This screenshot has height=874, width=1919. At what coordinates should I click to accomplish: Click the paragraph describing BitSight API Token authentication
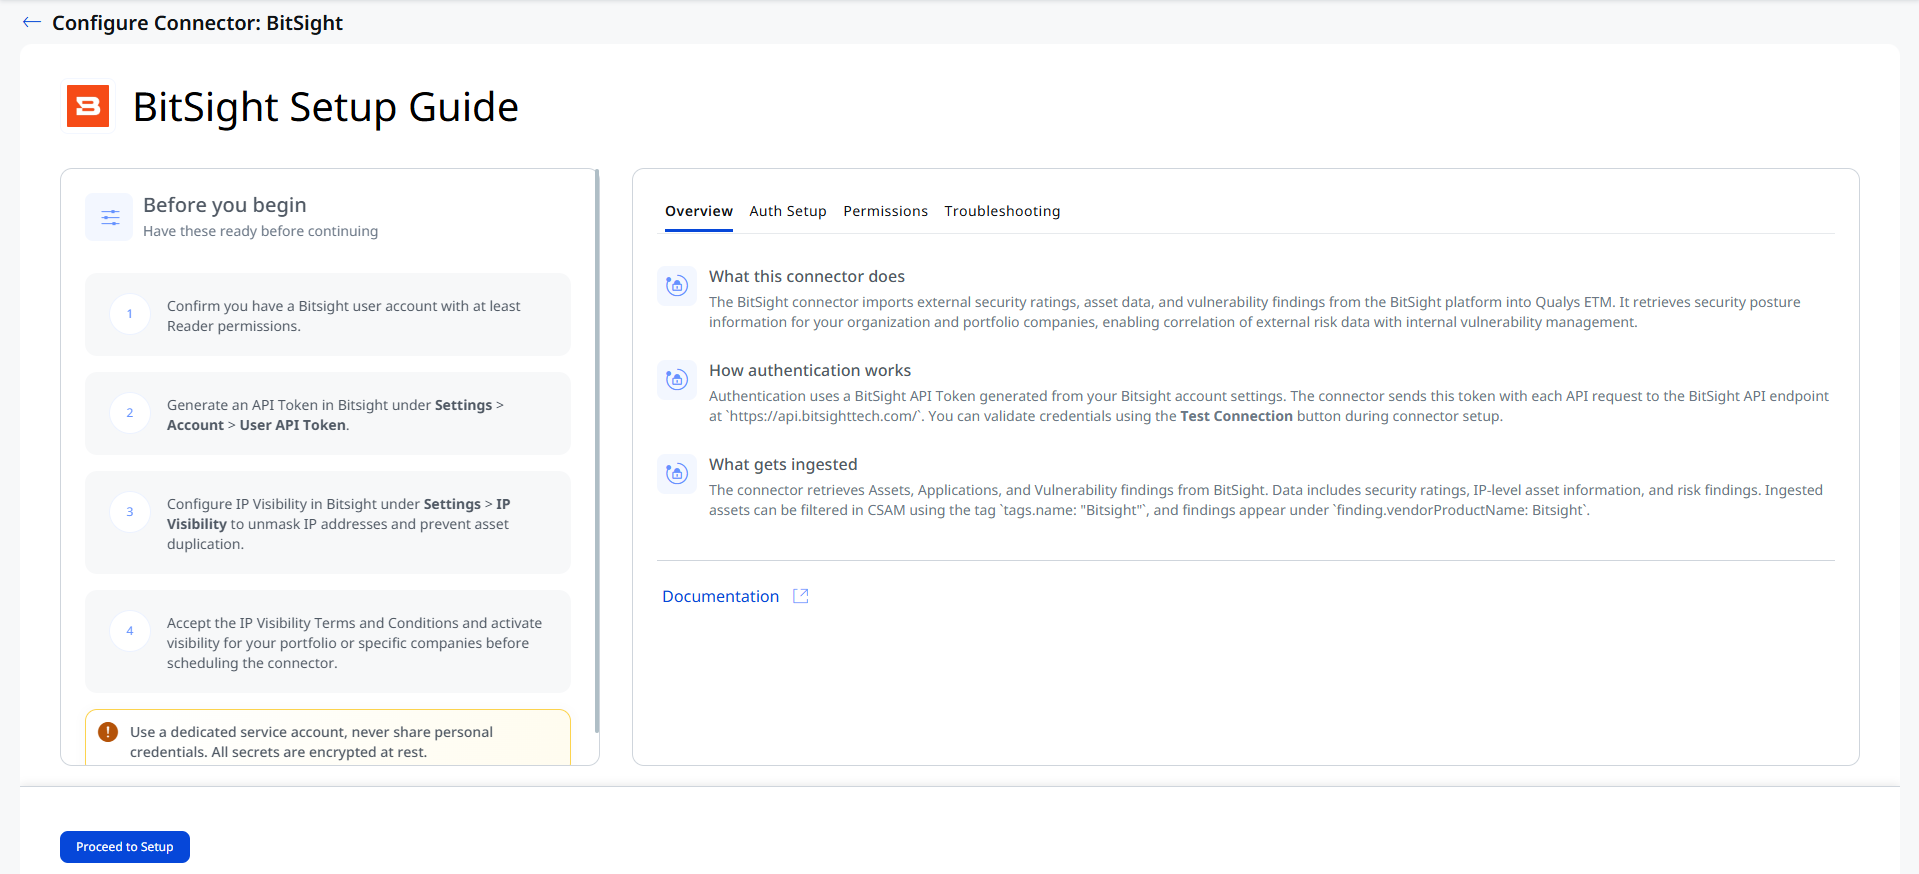point(1269,406)
